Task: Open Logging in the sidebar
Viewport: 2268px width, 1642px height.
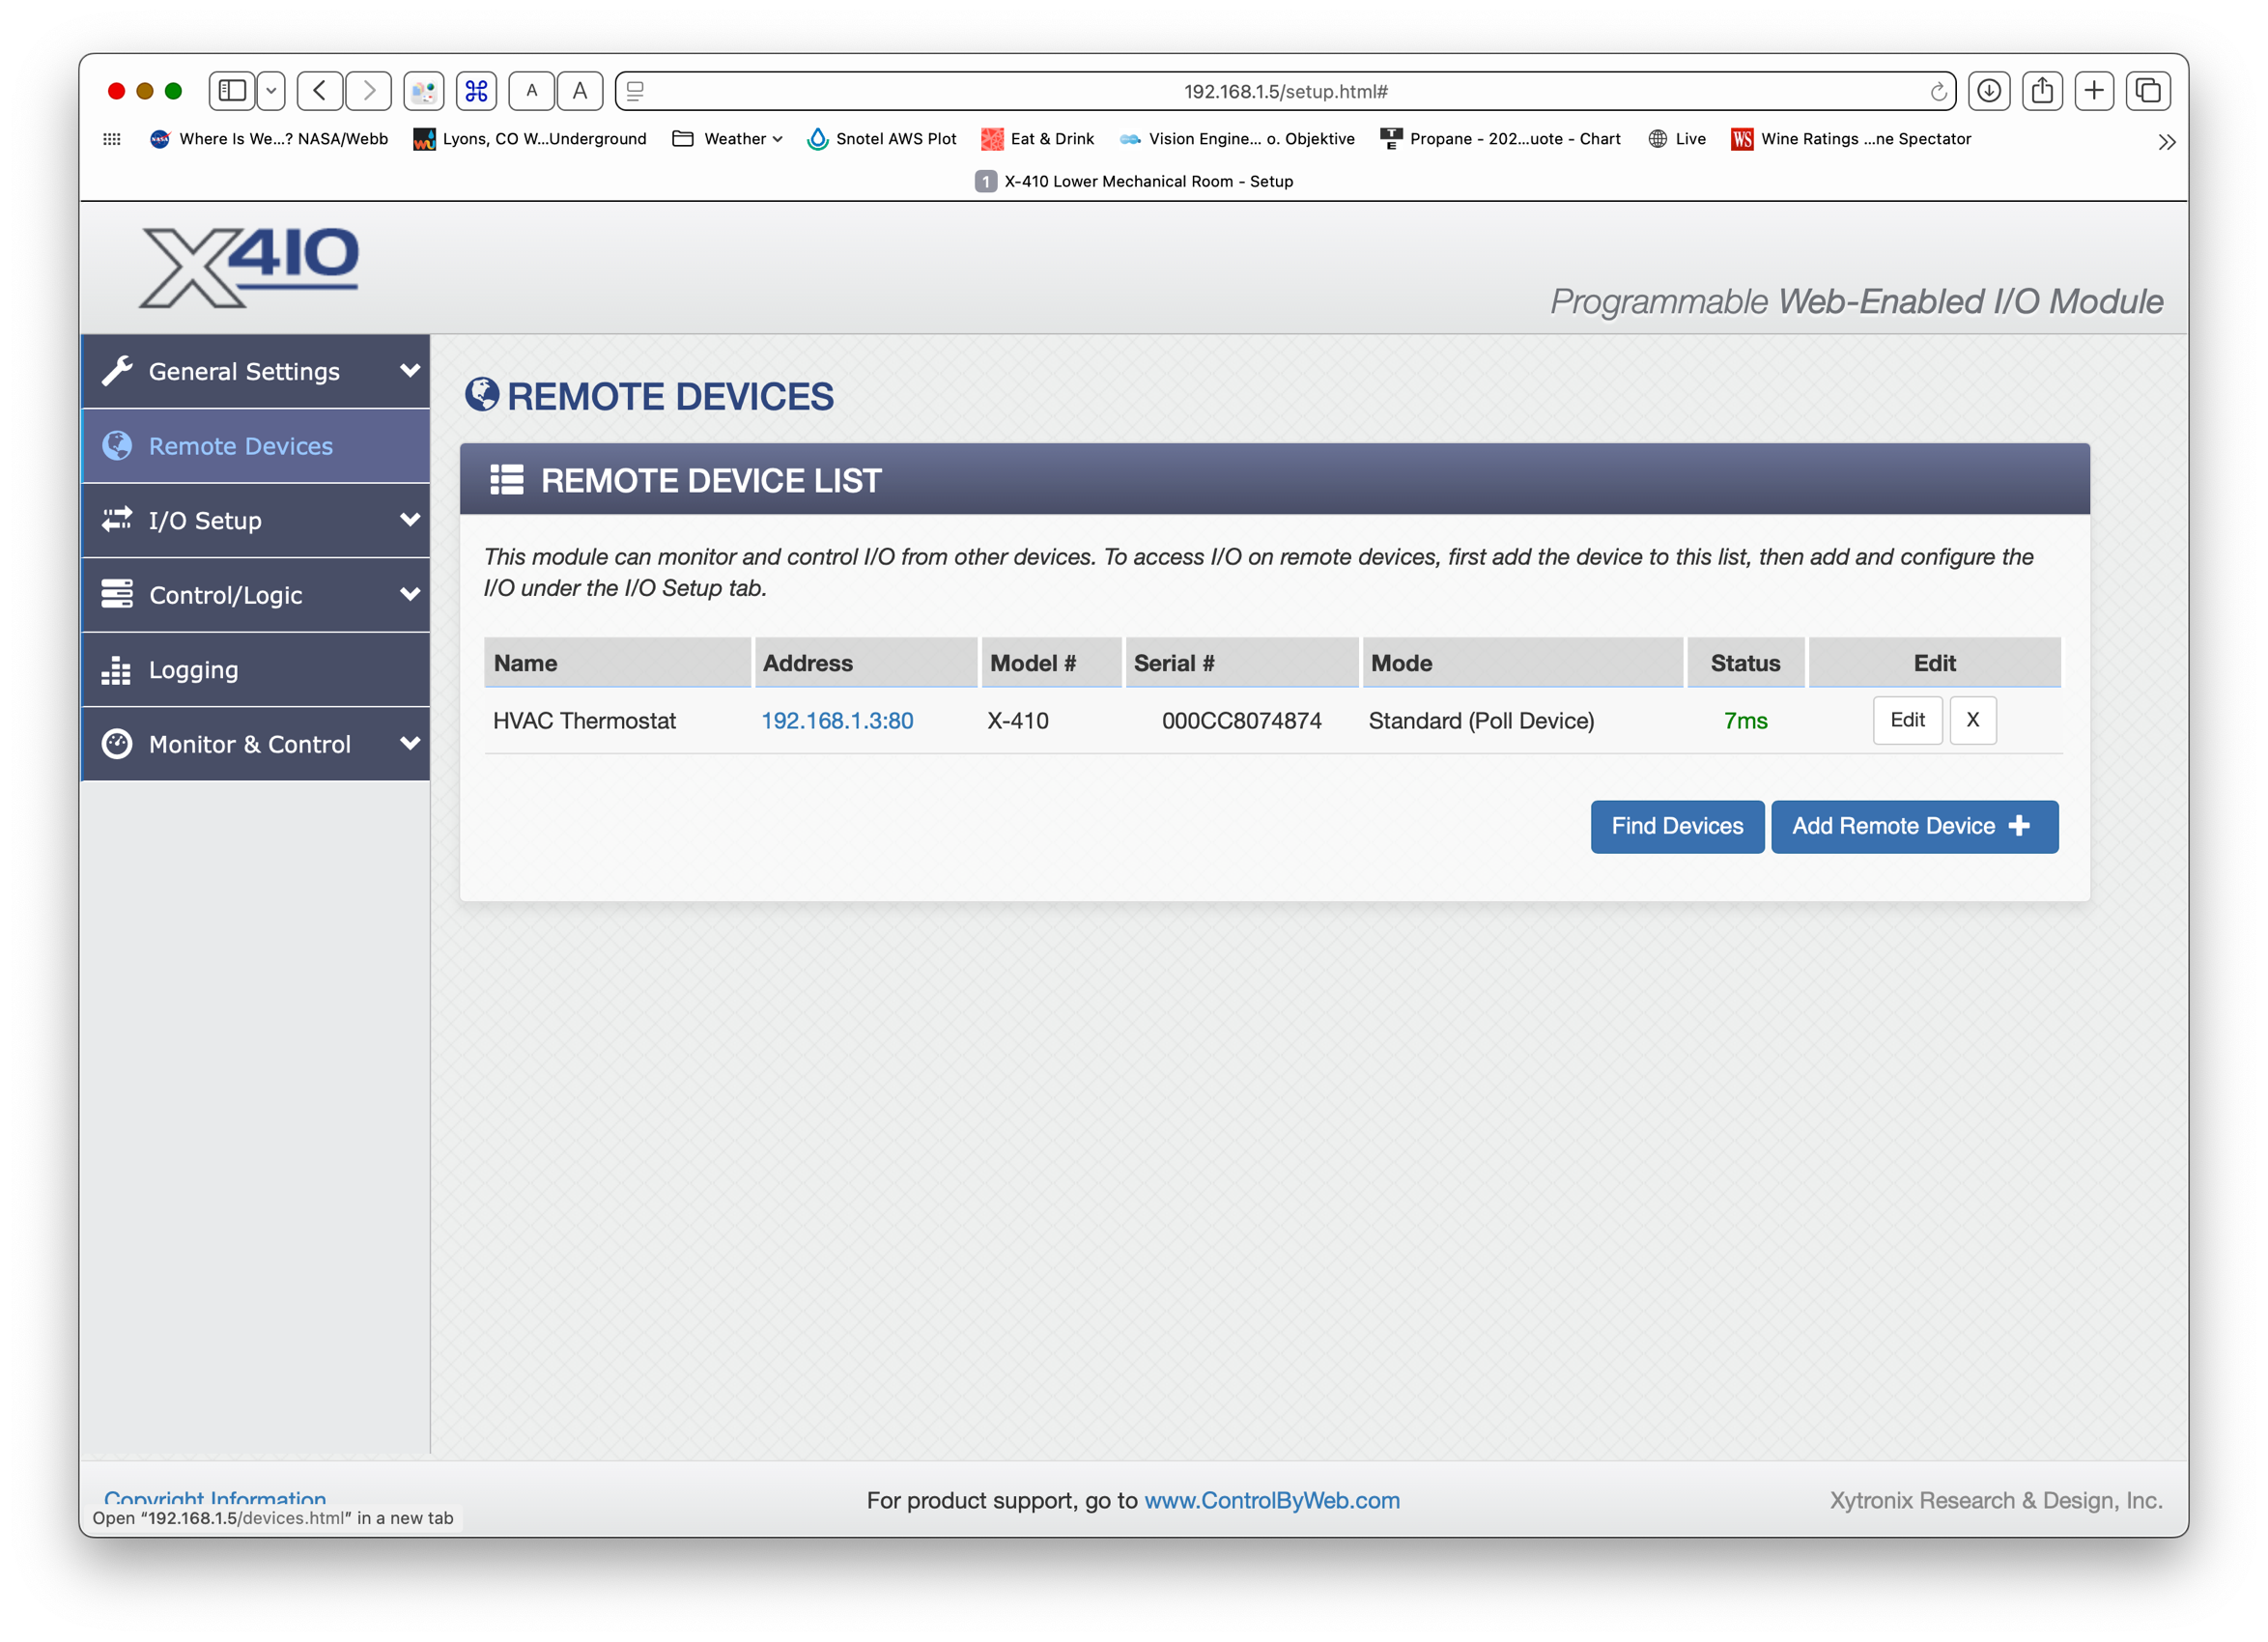Action: pyautogui.click(x=255, y=670)
